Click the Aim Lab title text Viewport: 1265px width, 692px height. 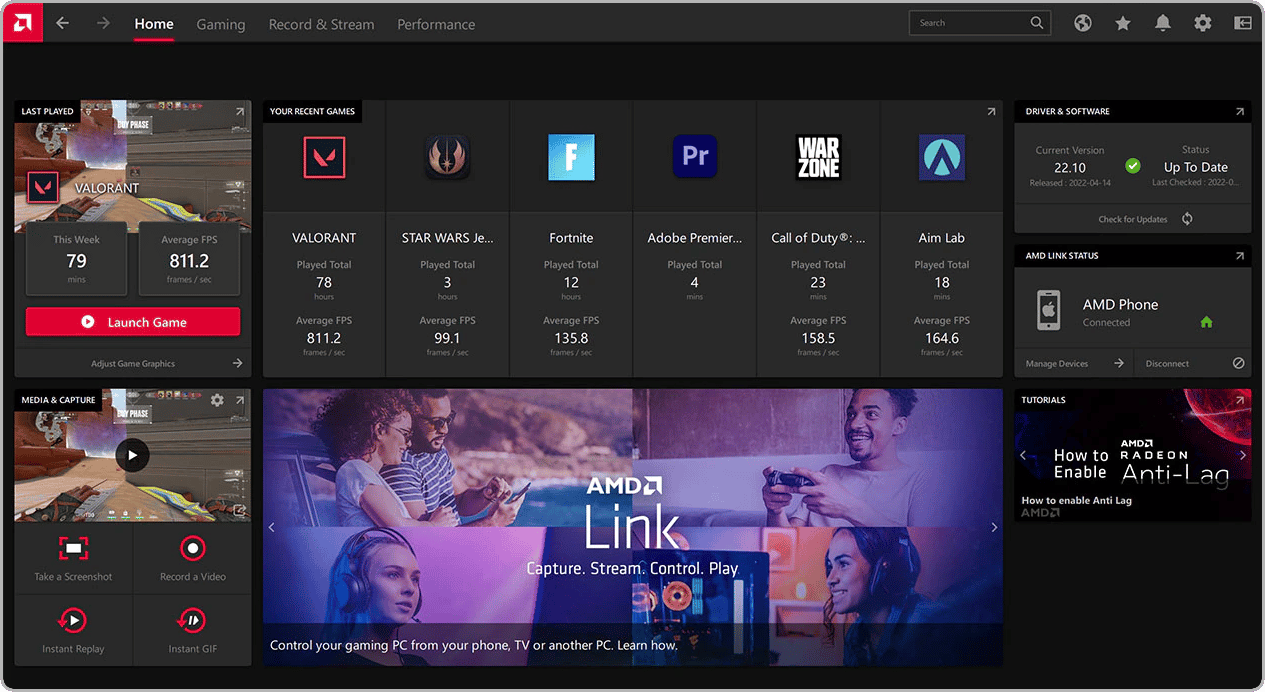942,238
